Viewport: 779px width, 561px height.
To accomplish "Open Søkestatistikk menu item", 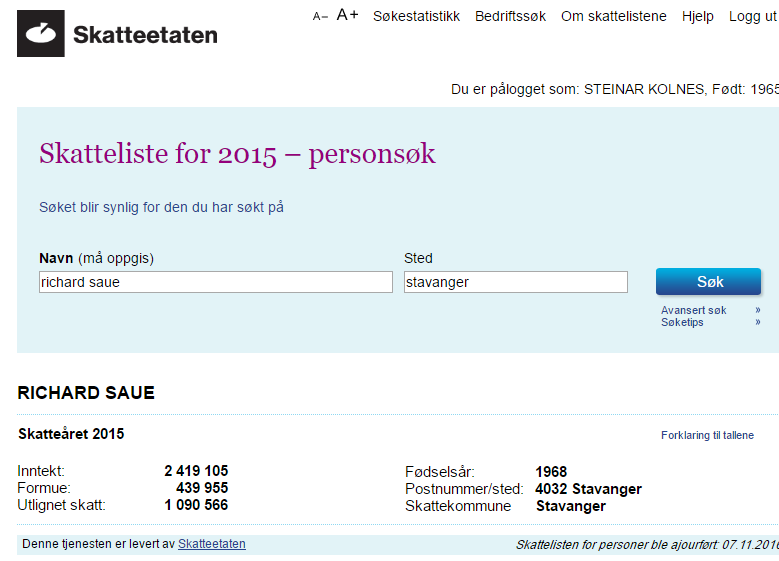I will pyautogui.click(x=416, y=16).
